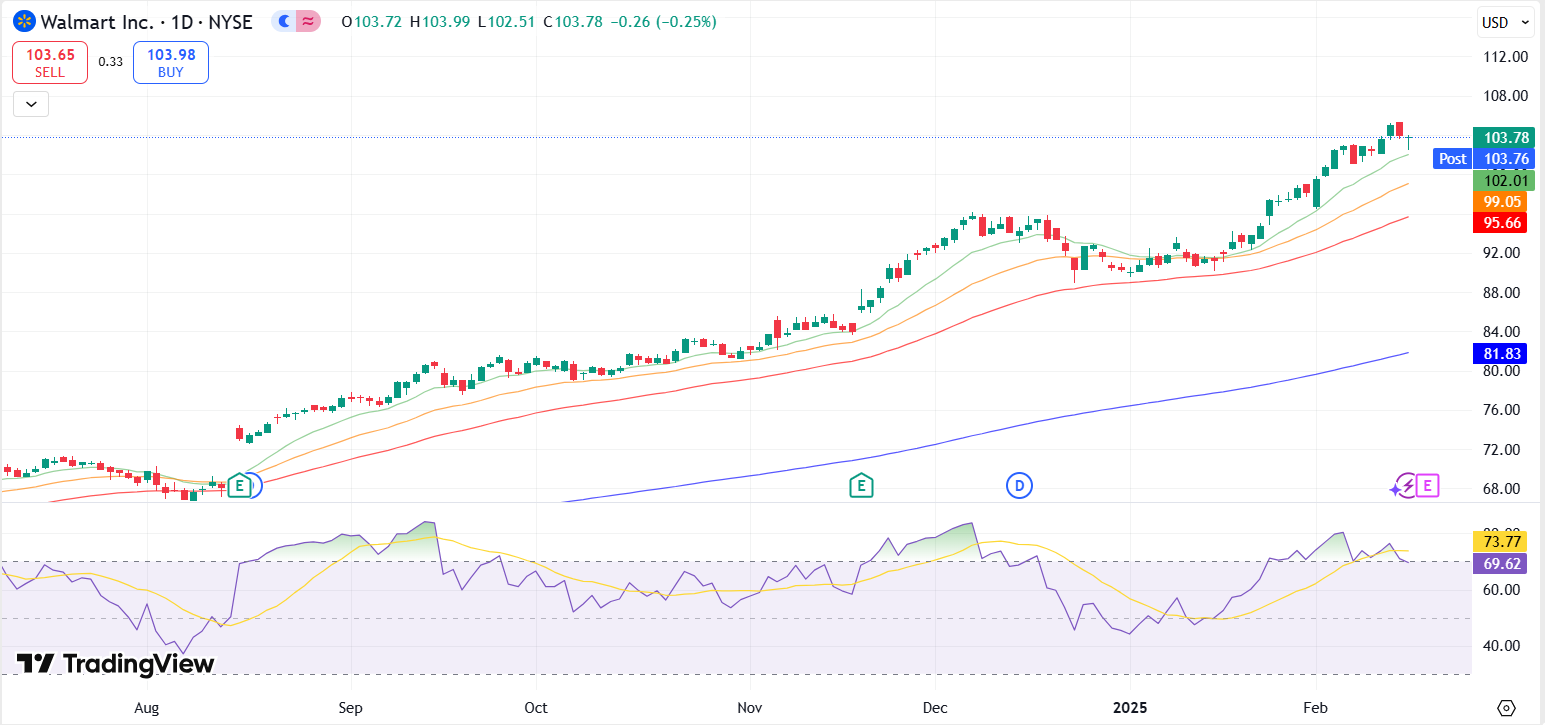Click the Sep time axis label
Screen dimensions: 1545x725
point(350,708)
